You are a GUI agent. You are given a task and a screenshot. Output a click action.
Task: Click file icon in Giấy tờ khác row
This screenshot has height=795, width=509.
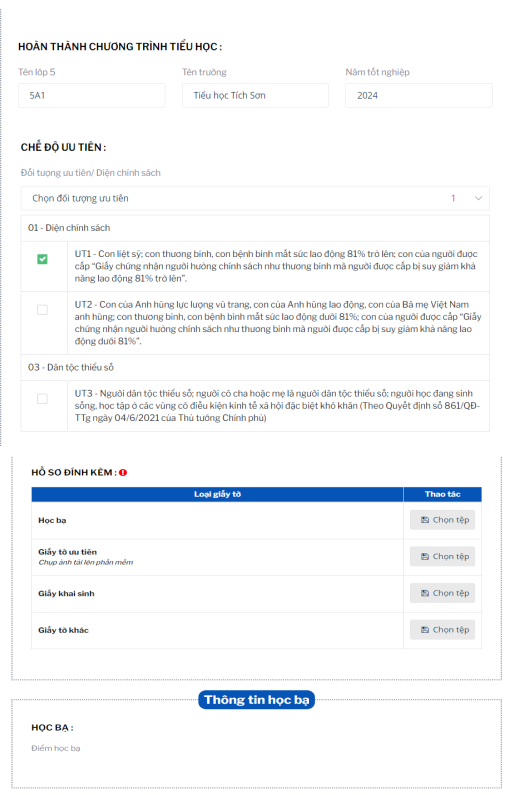tap(425, 629)
